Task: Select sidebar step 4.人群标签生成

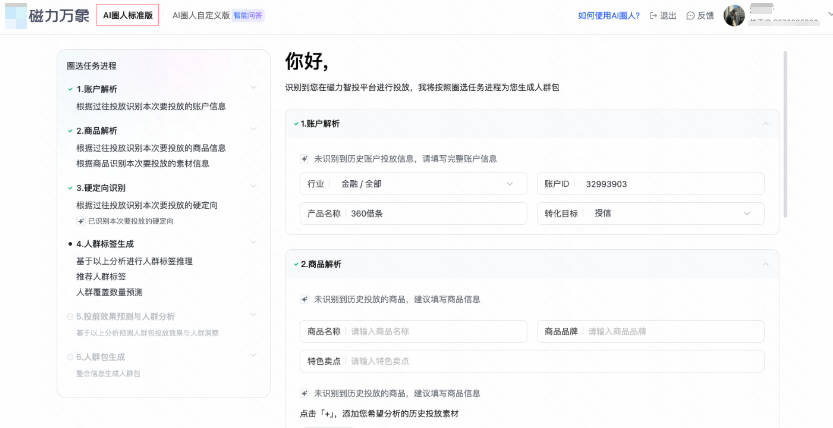Action: pyautogui.click(x=105, y=244)
